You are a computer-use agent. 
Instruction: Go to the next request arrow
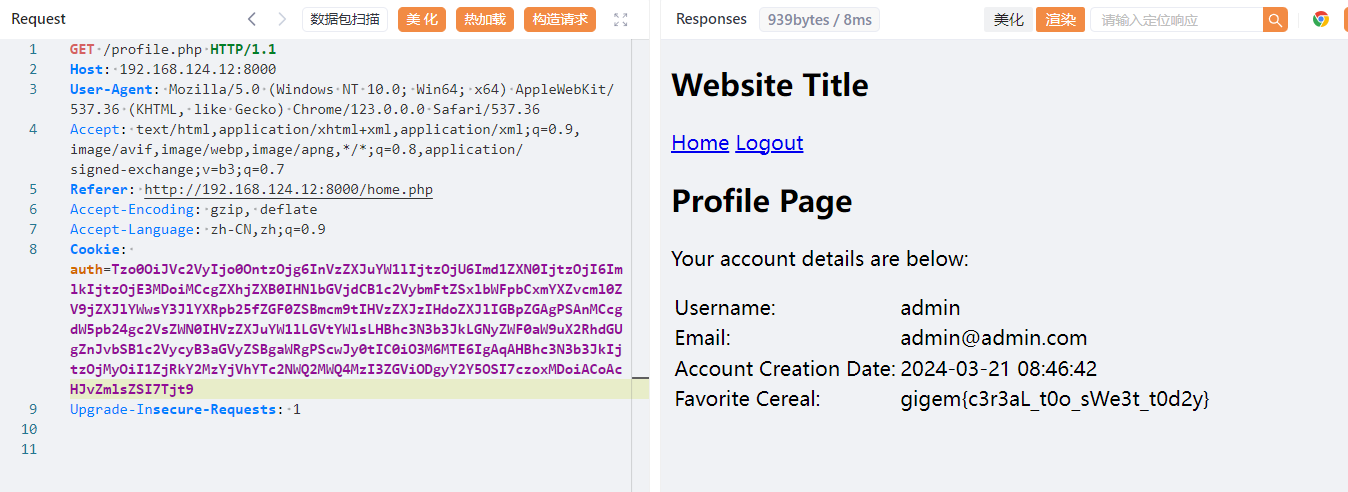tap(282, 19)
